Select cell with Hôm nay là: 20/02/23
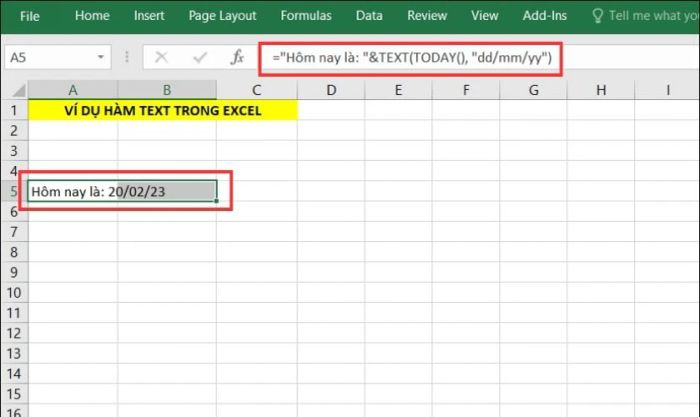 tap(122, 191)
